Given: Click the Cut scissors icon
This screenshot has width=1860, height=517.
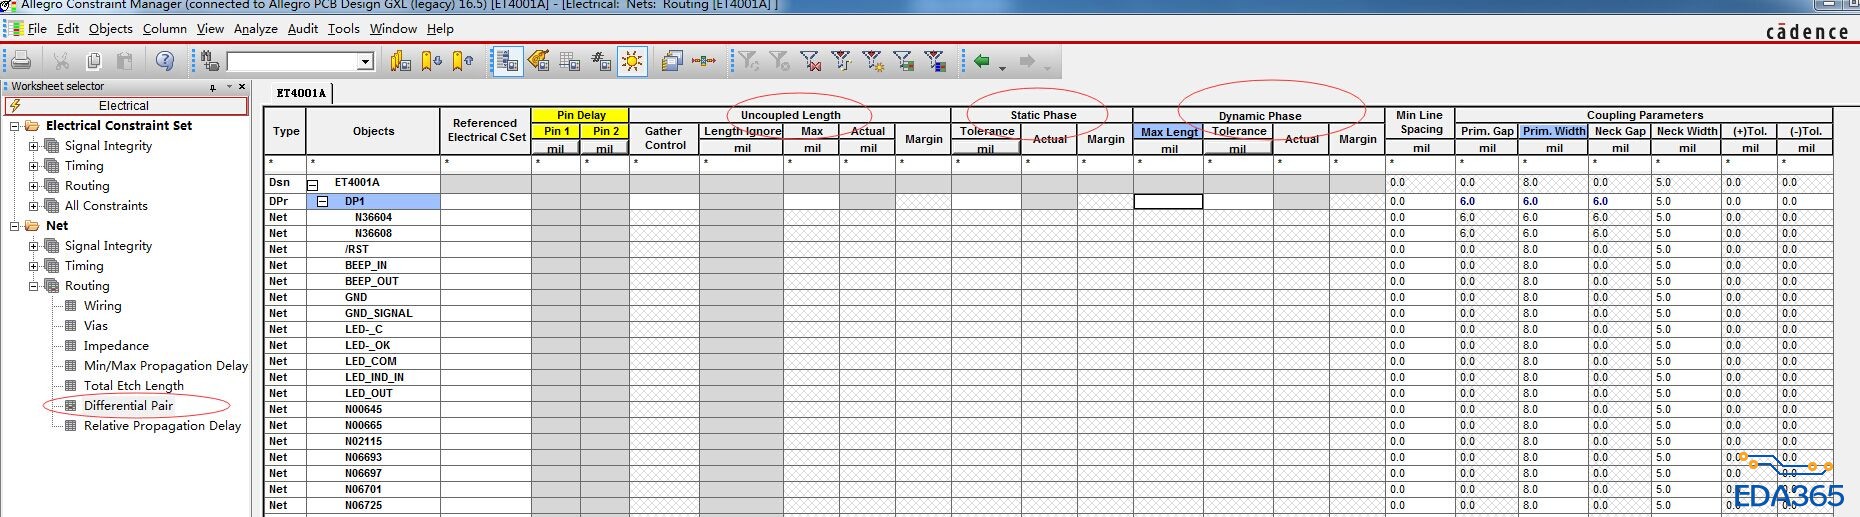Looking at the screenshot, I should coord(62,61).
